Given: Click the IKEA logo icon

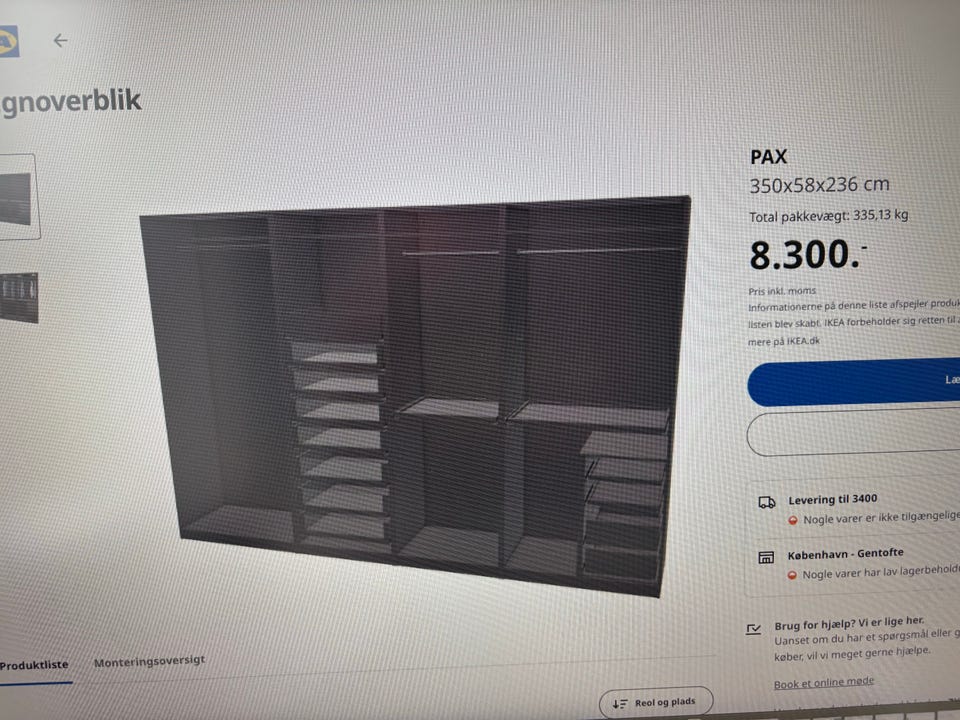Looking at the screenshot, I should click(x=9, y=42).
